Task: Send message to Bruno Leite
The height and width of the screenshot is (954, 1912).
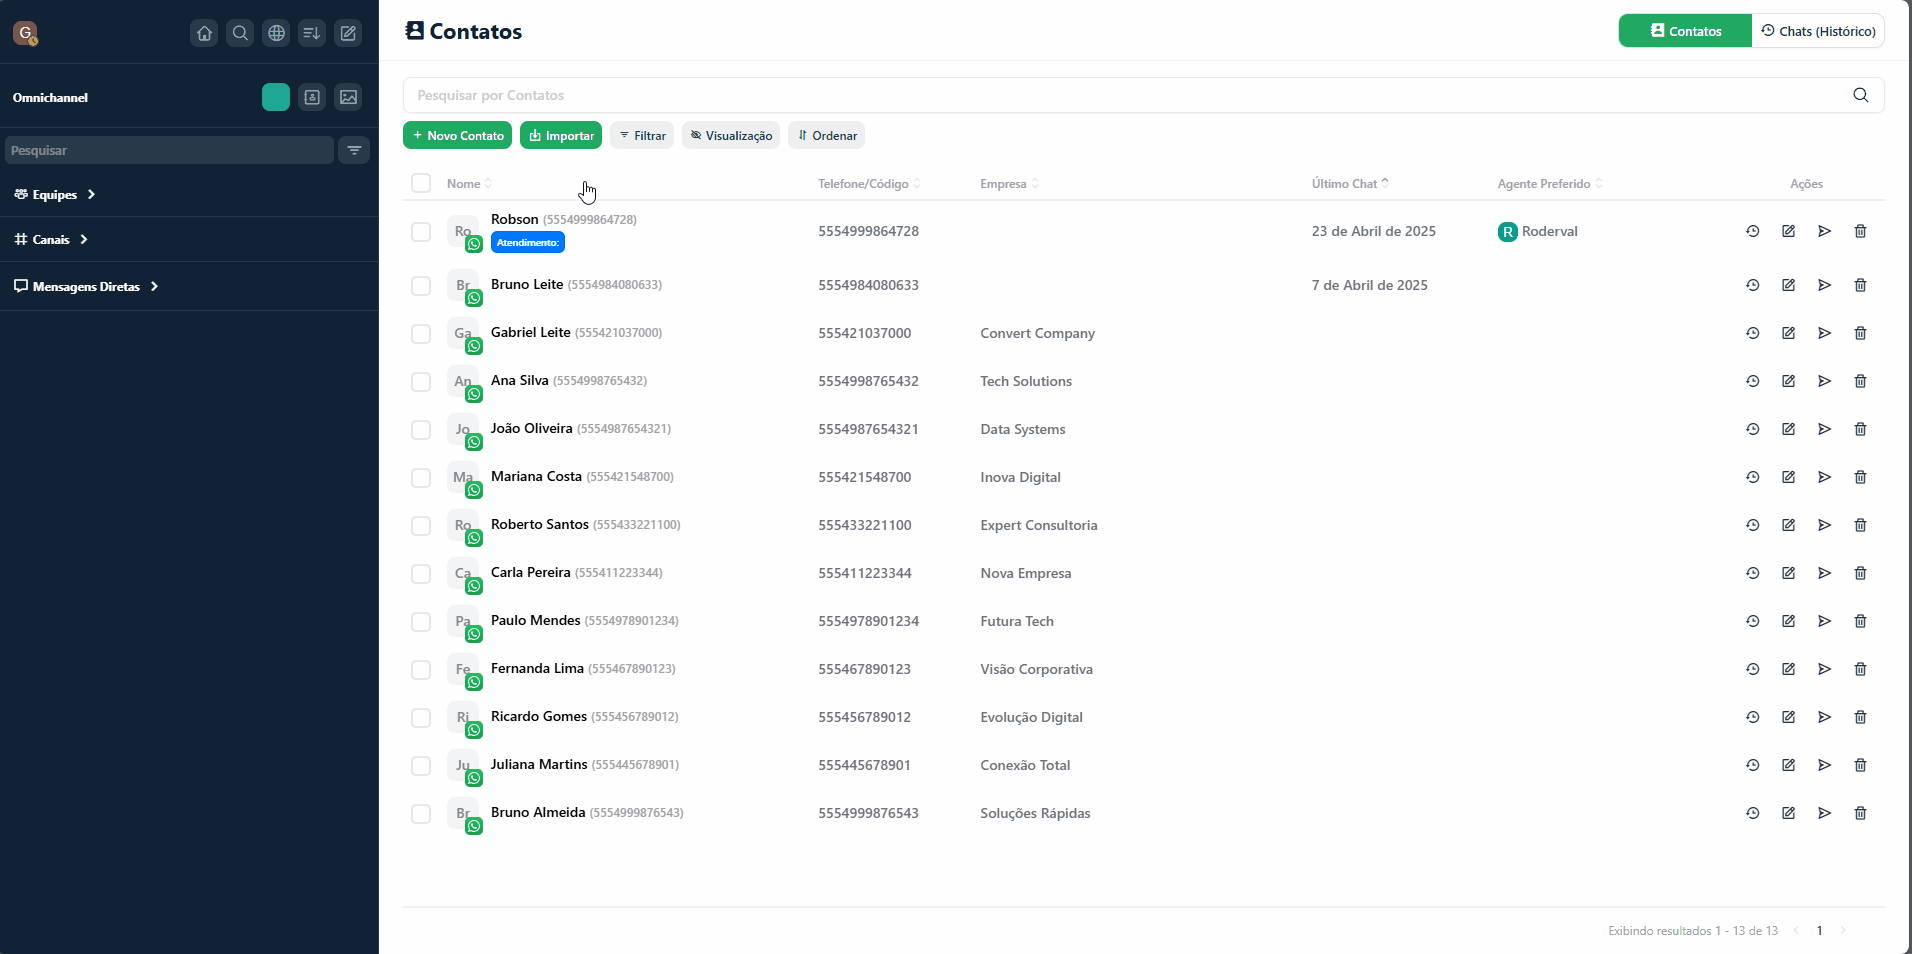Action: pos(1824,285)
